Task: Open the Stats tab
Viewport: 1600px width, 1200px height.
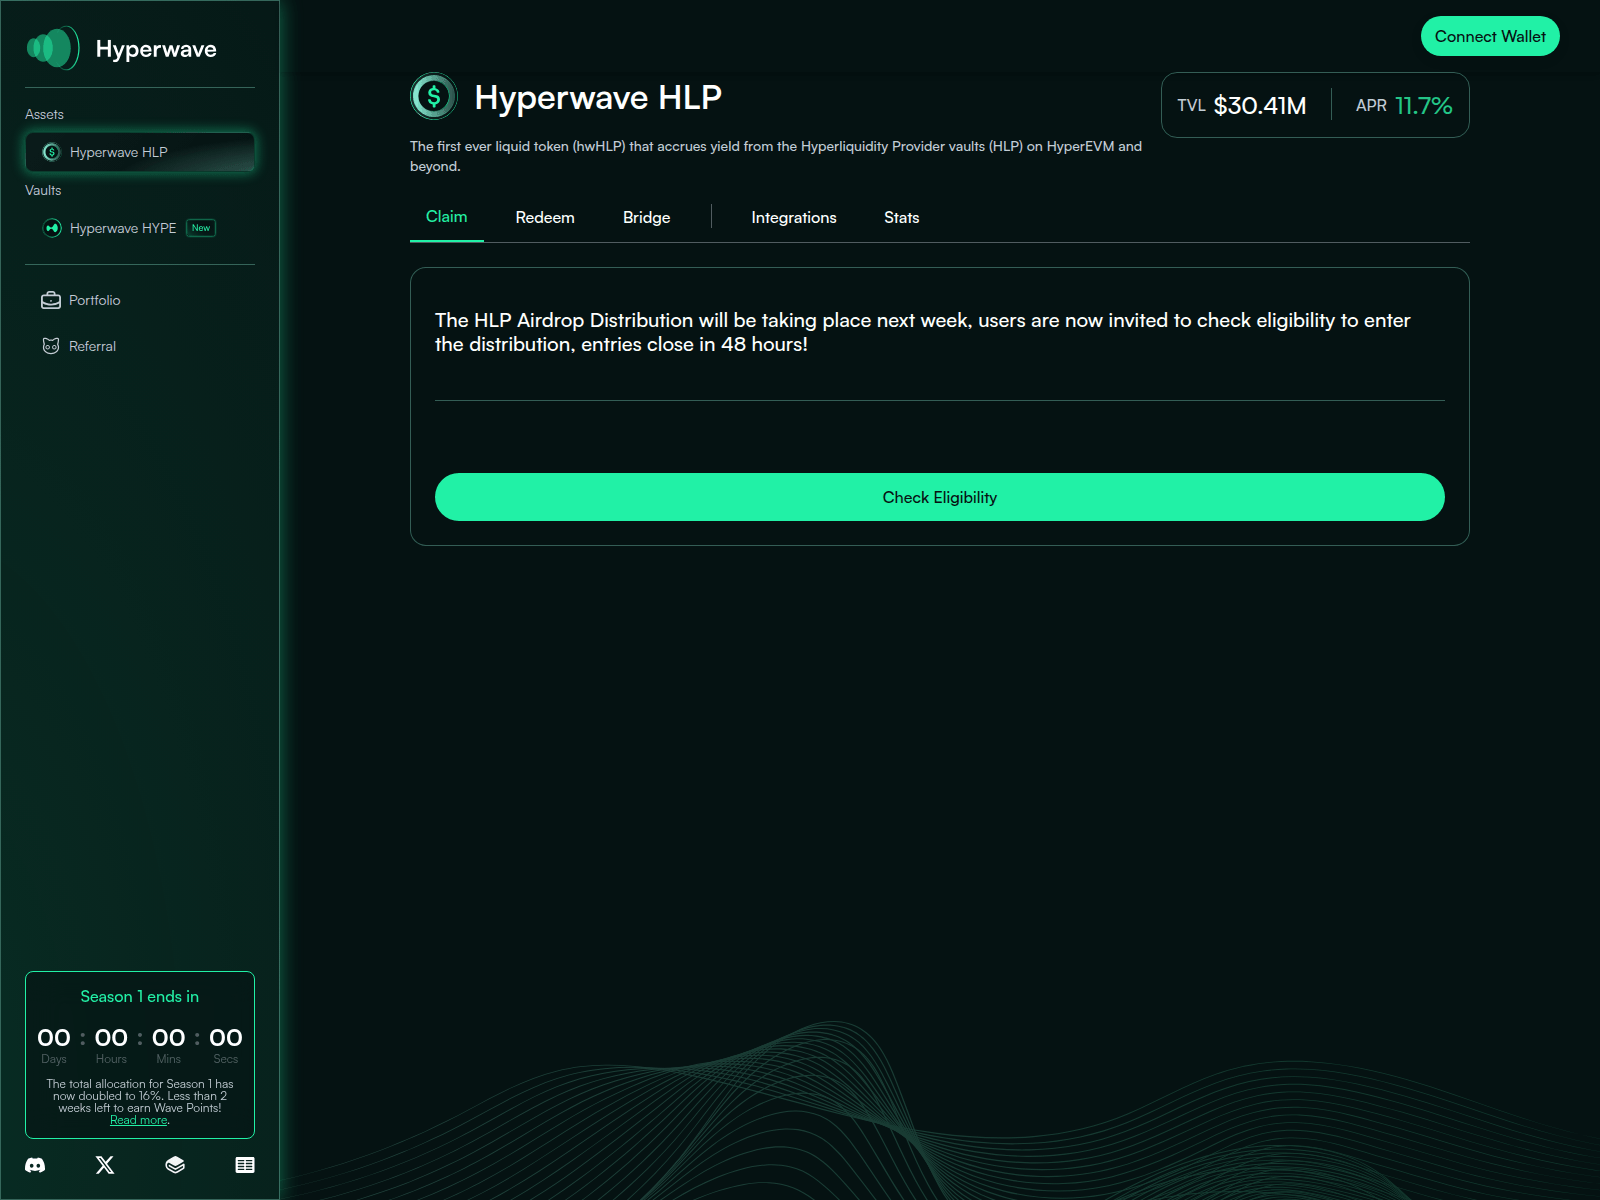Action: 900,217
